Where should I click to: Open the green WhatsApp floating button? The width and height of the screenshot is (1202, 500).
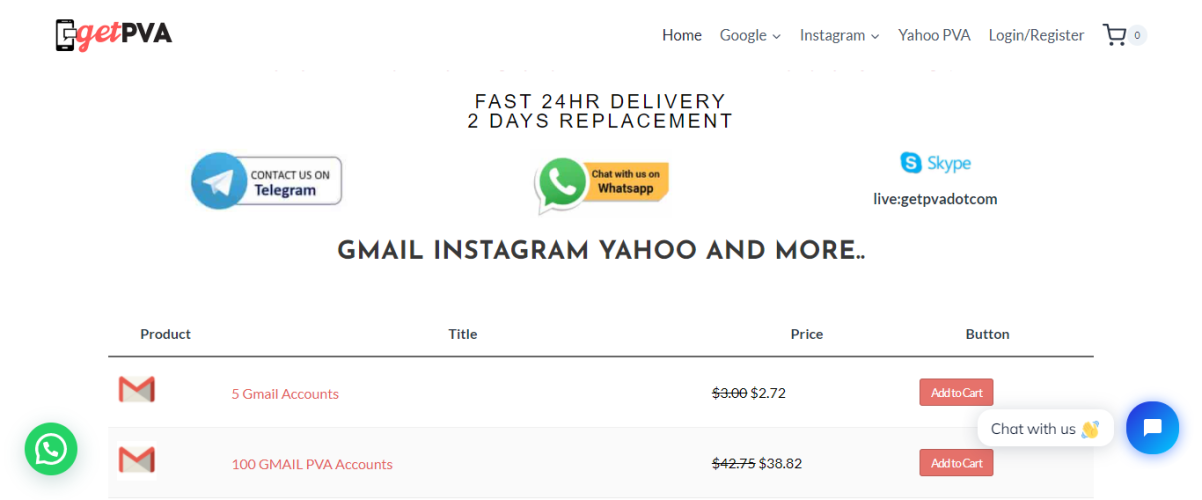(x=51, y=449)
